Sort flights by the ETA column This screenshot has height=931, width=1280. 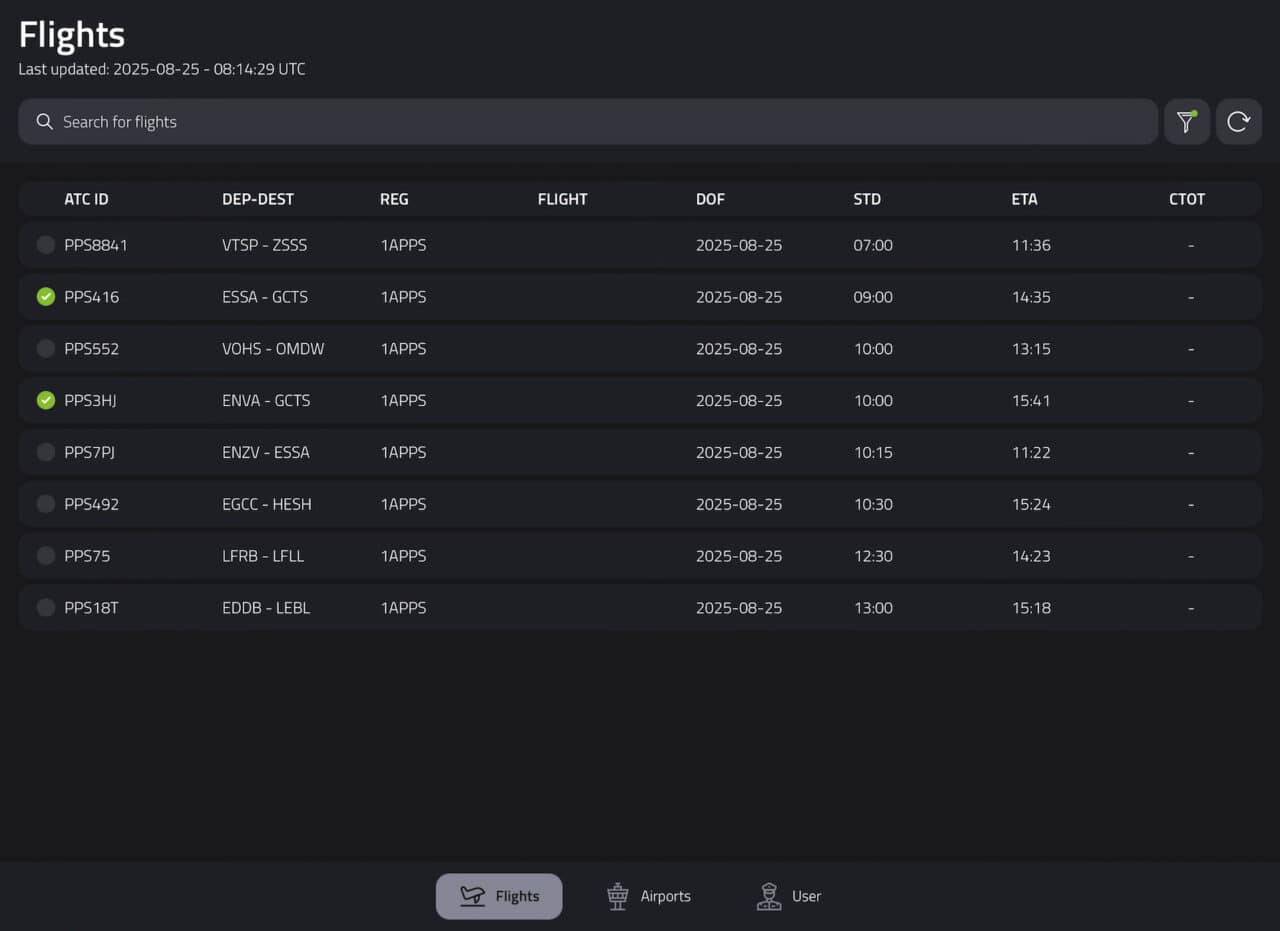[x=1024, y=199]
